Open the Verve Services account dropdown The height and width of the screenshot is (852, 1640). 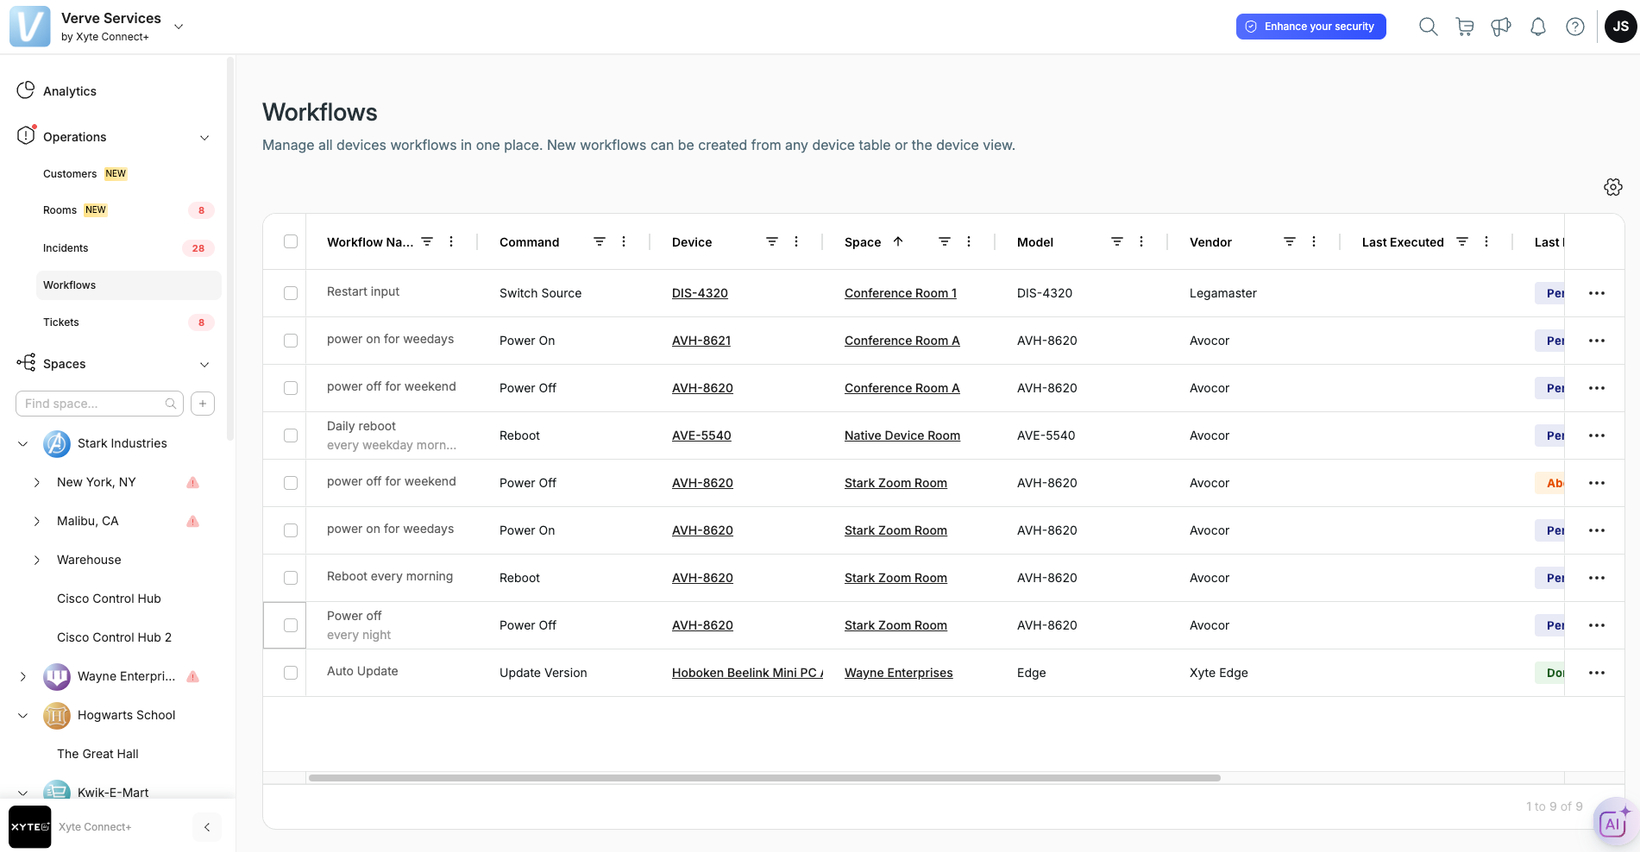coord(179,27)
